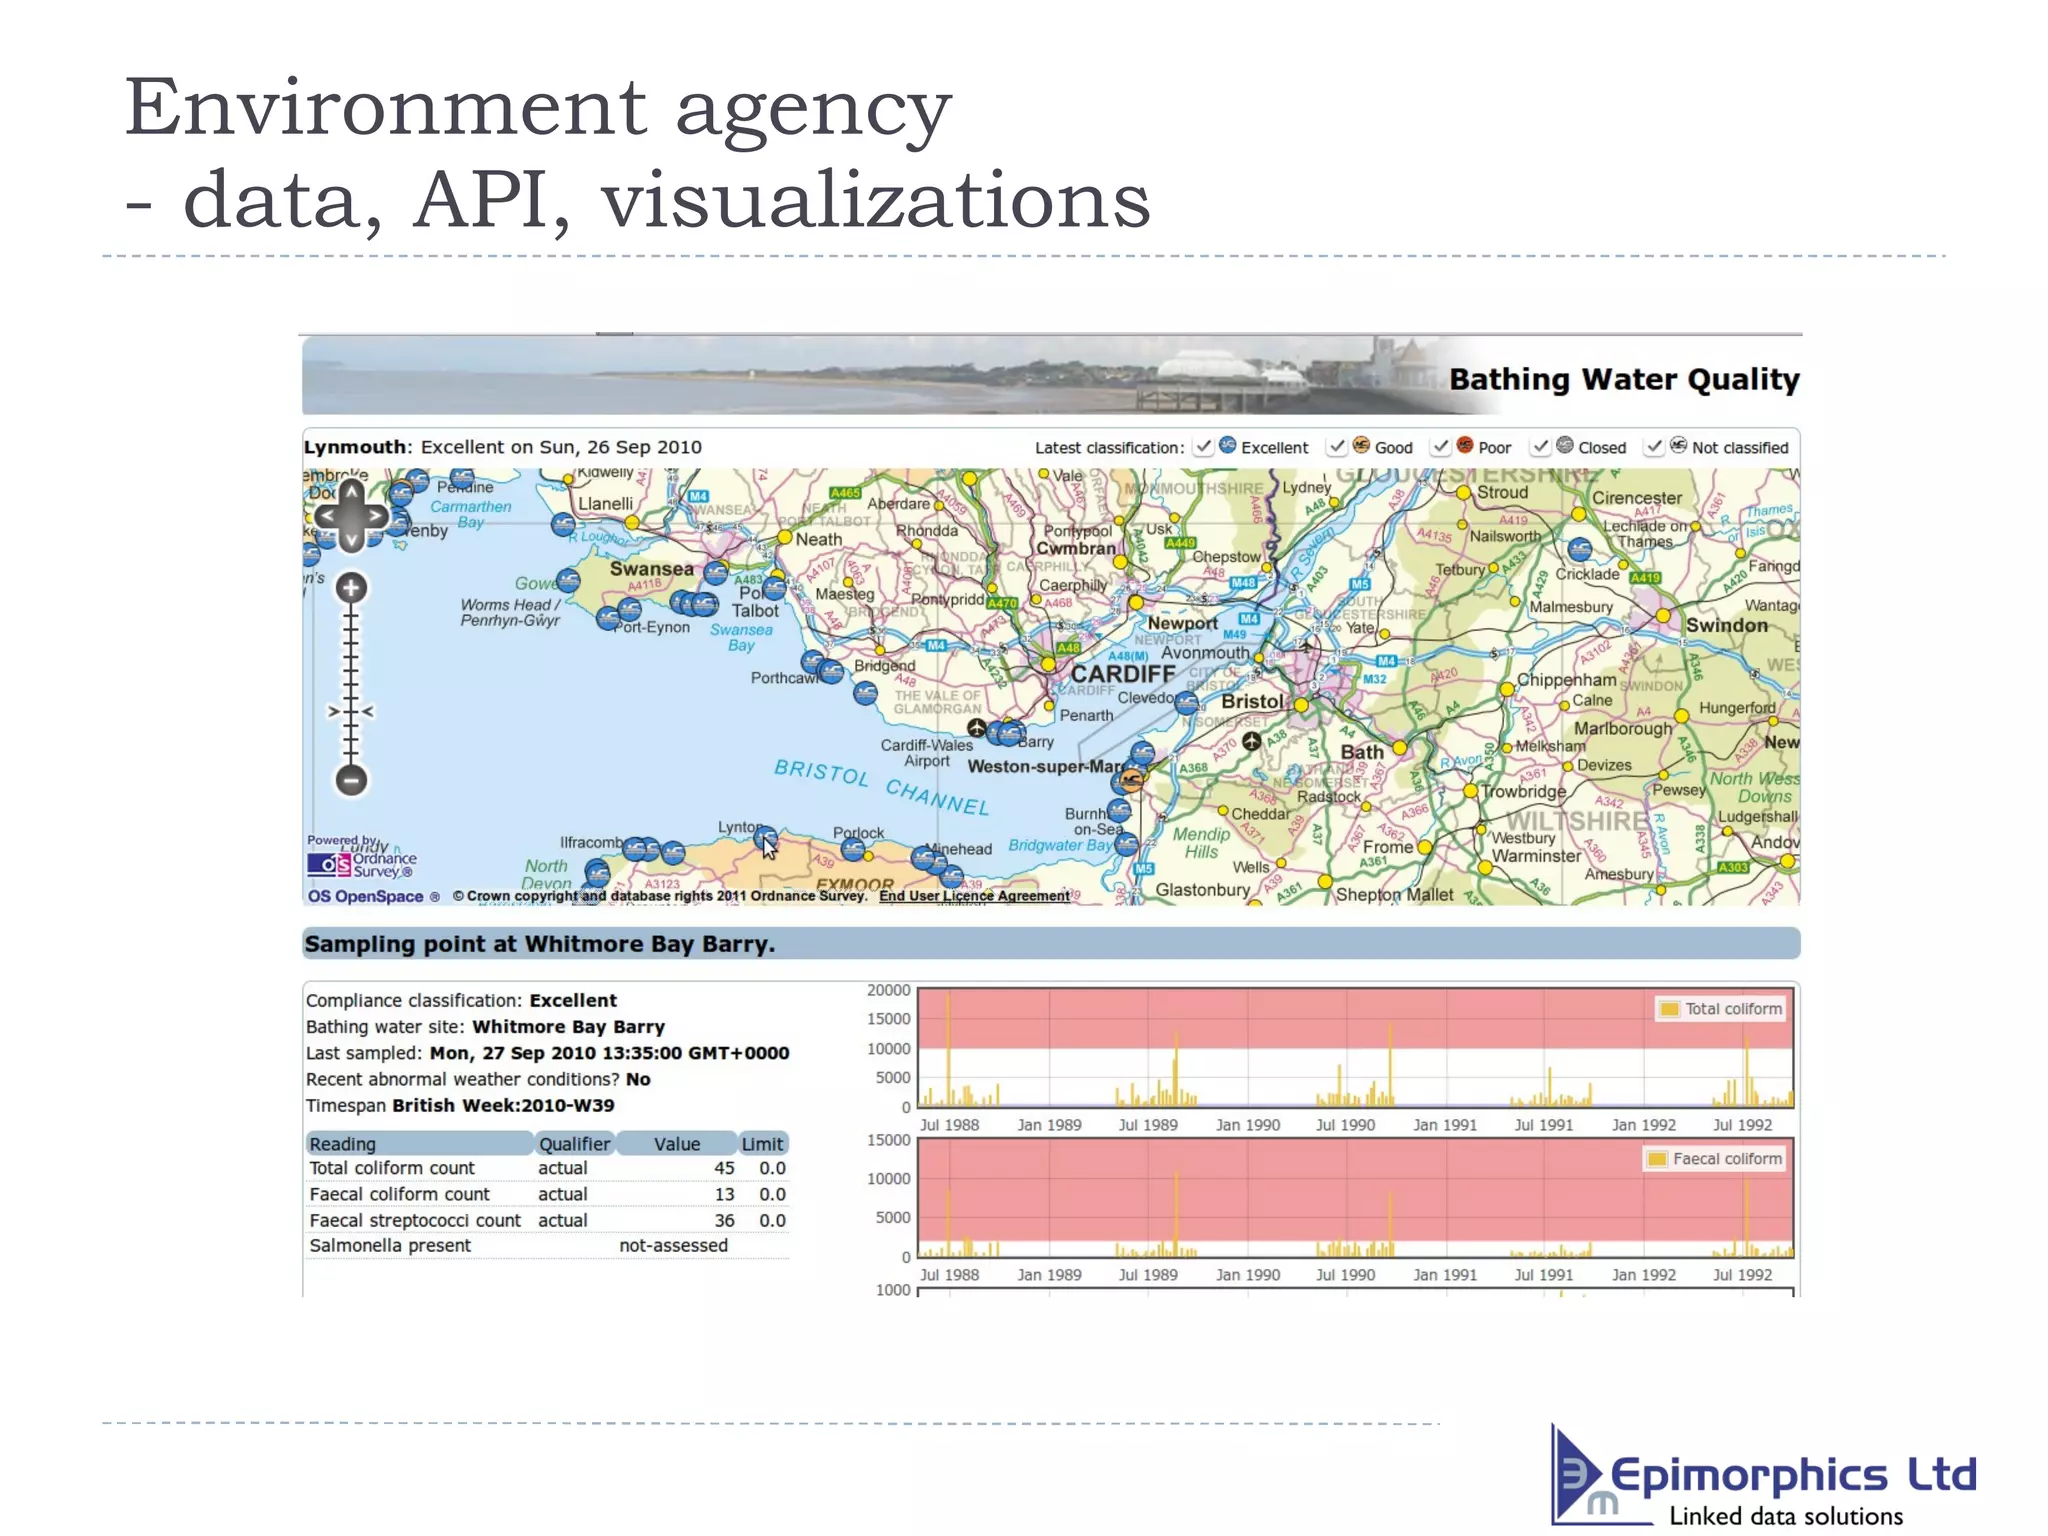Toggle the Not classified checkbox

(x=1655, y=447)
